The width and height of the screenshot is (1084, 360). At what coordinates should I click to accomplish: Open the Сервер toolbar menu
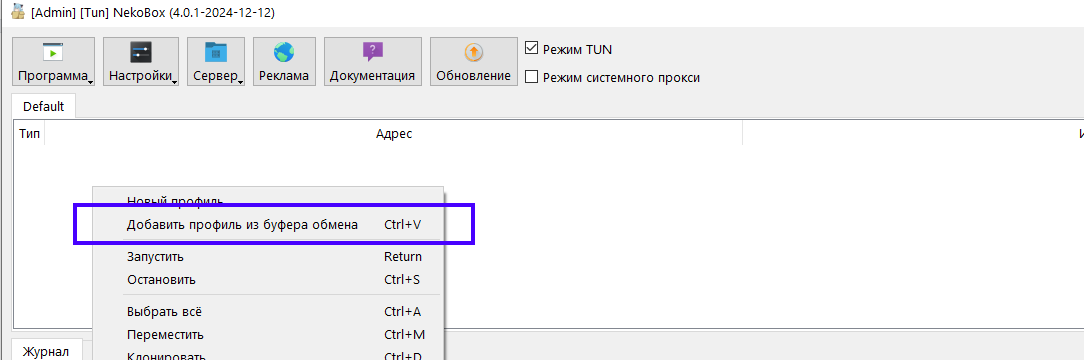[x=216, y=61]
